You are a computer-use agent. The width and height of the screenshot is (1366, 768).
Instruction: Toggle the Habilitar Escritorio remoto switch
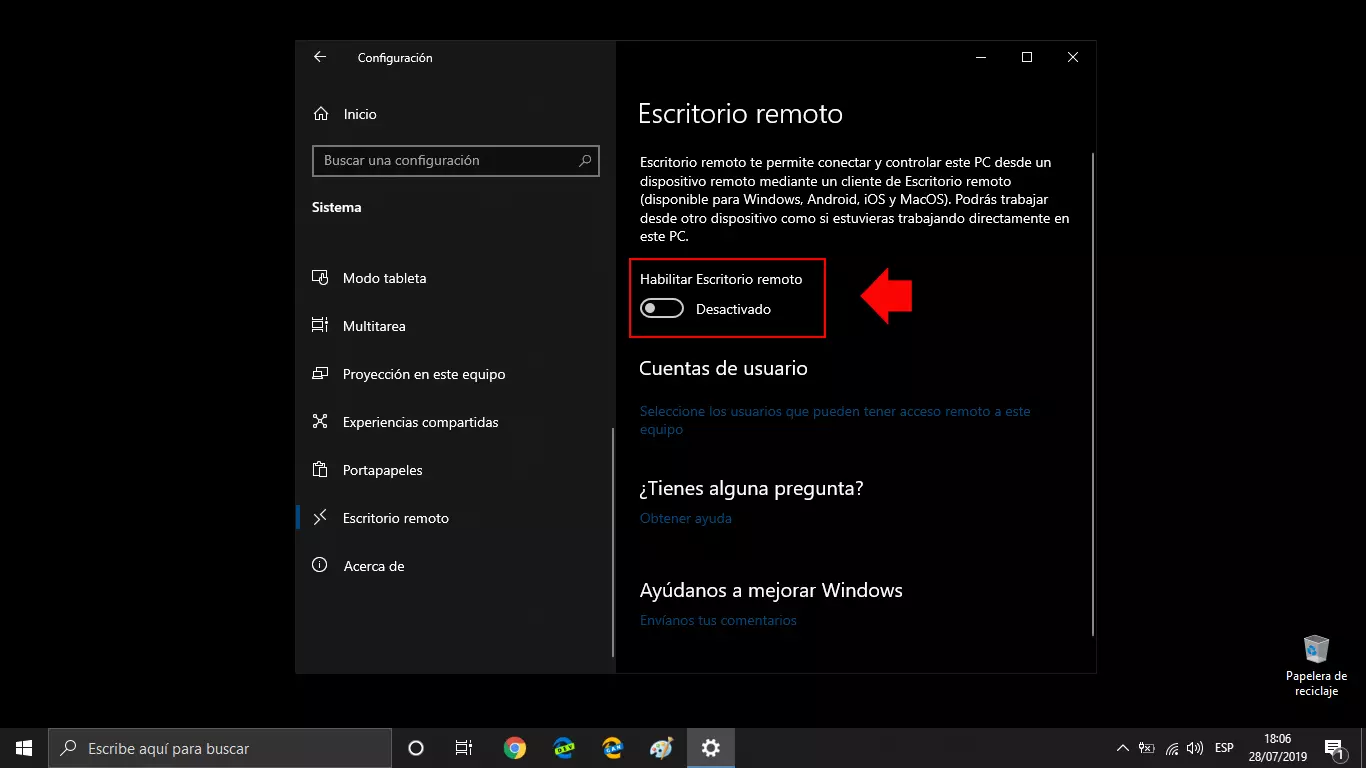point(662,309)
